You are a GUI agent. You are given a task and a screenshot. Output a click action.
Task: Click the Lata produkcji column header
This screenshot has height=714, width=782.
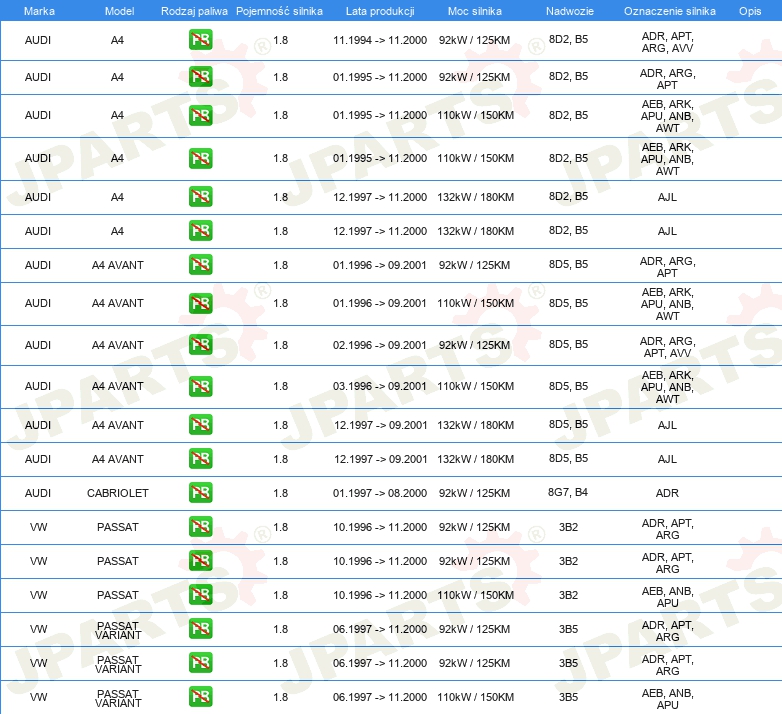pyautogui.click(x=380, y=11)
